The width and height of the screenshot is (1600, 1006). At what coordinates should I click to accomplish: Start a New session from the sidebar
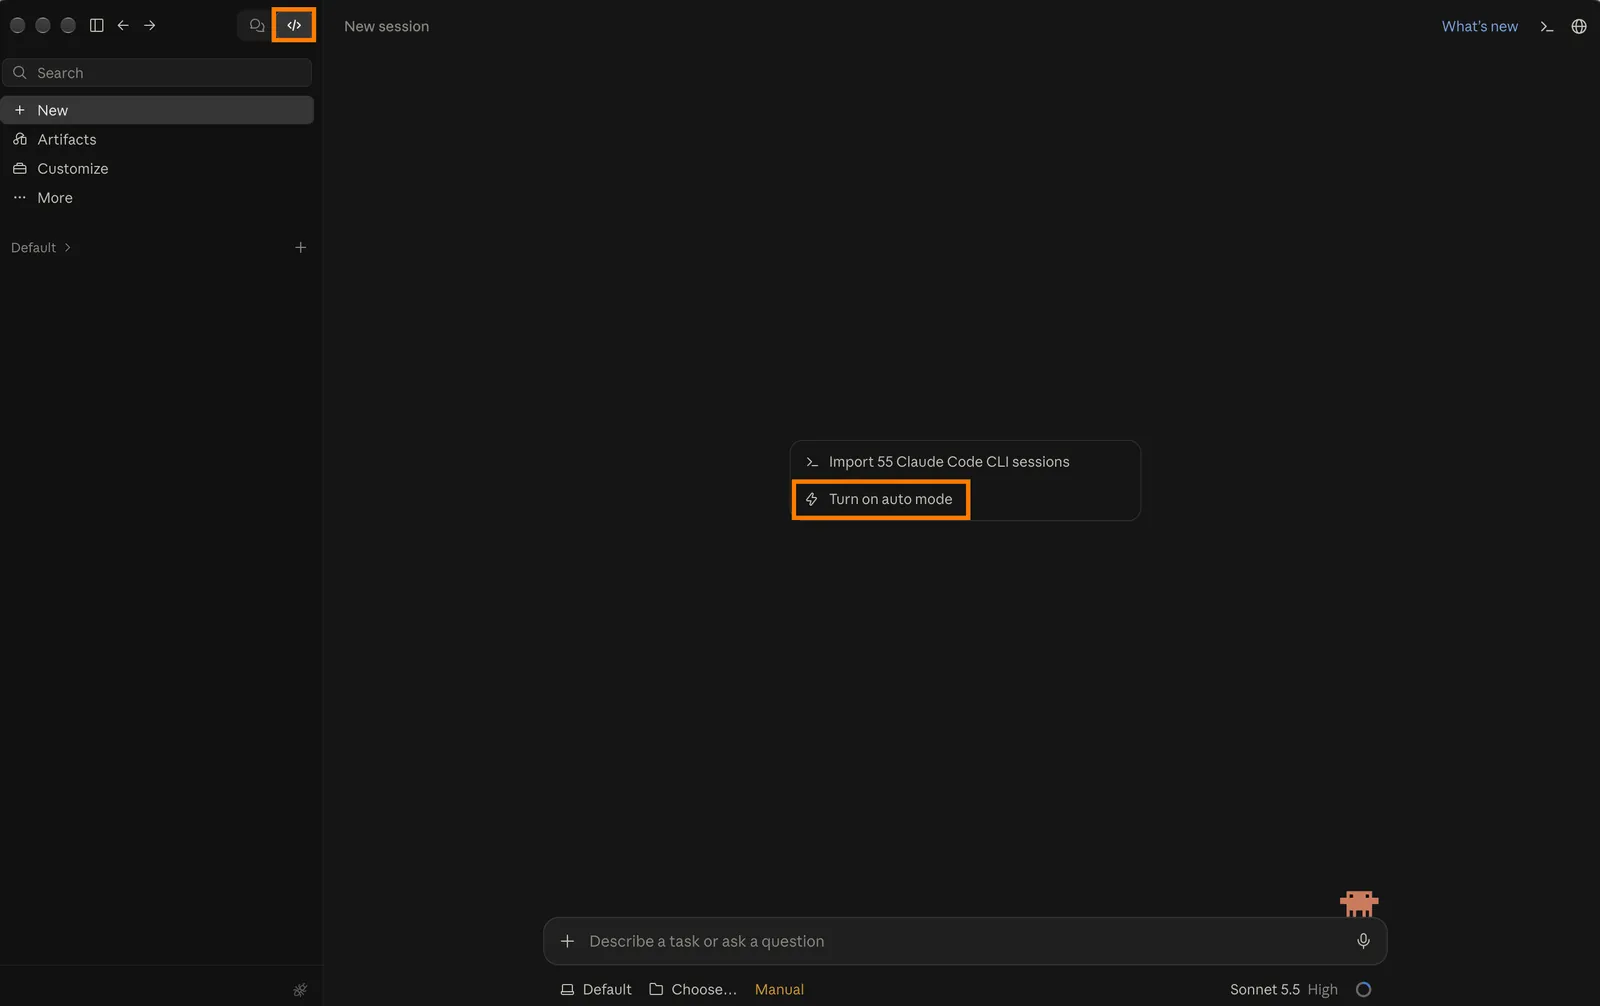coord(157,110)
